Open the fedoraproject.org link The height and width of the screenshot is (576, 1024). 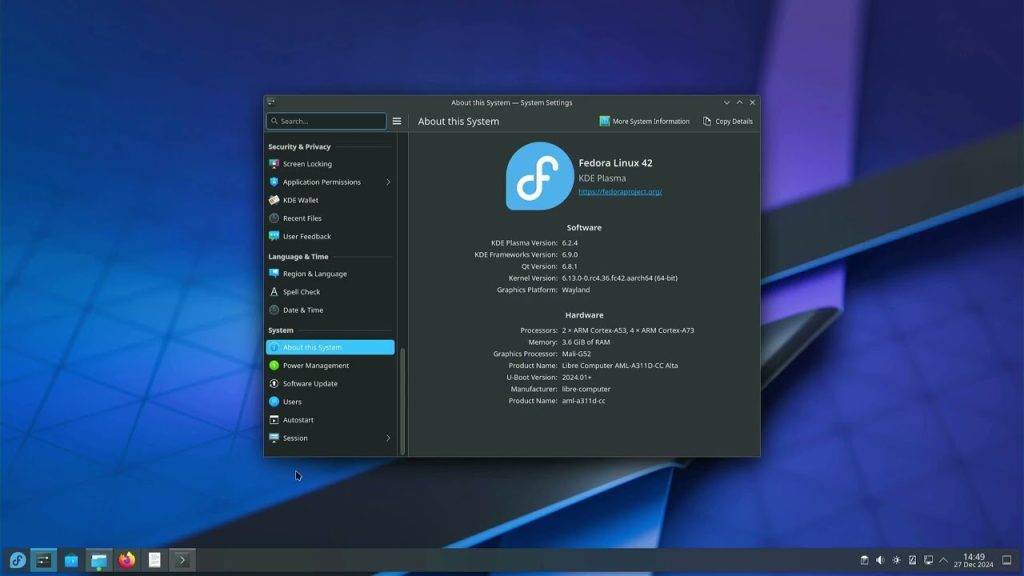coord(620,192)
